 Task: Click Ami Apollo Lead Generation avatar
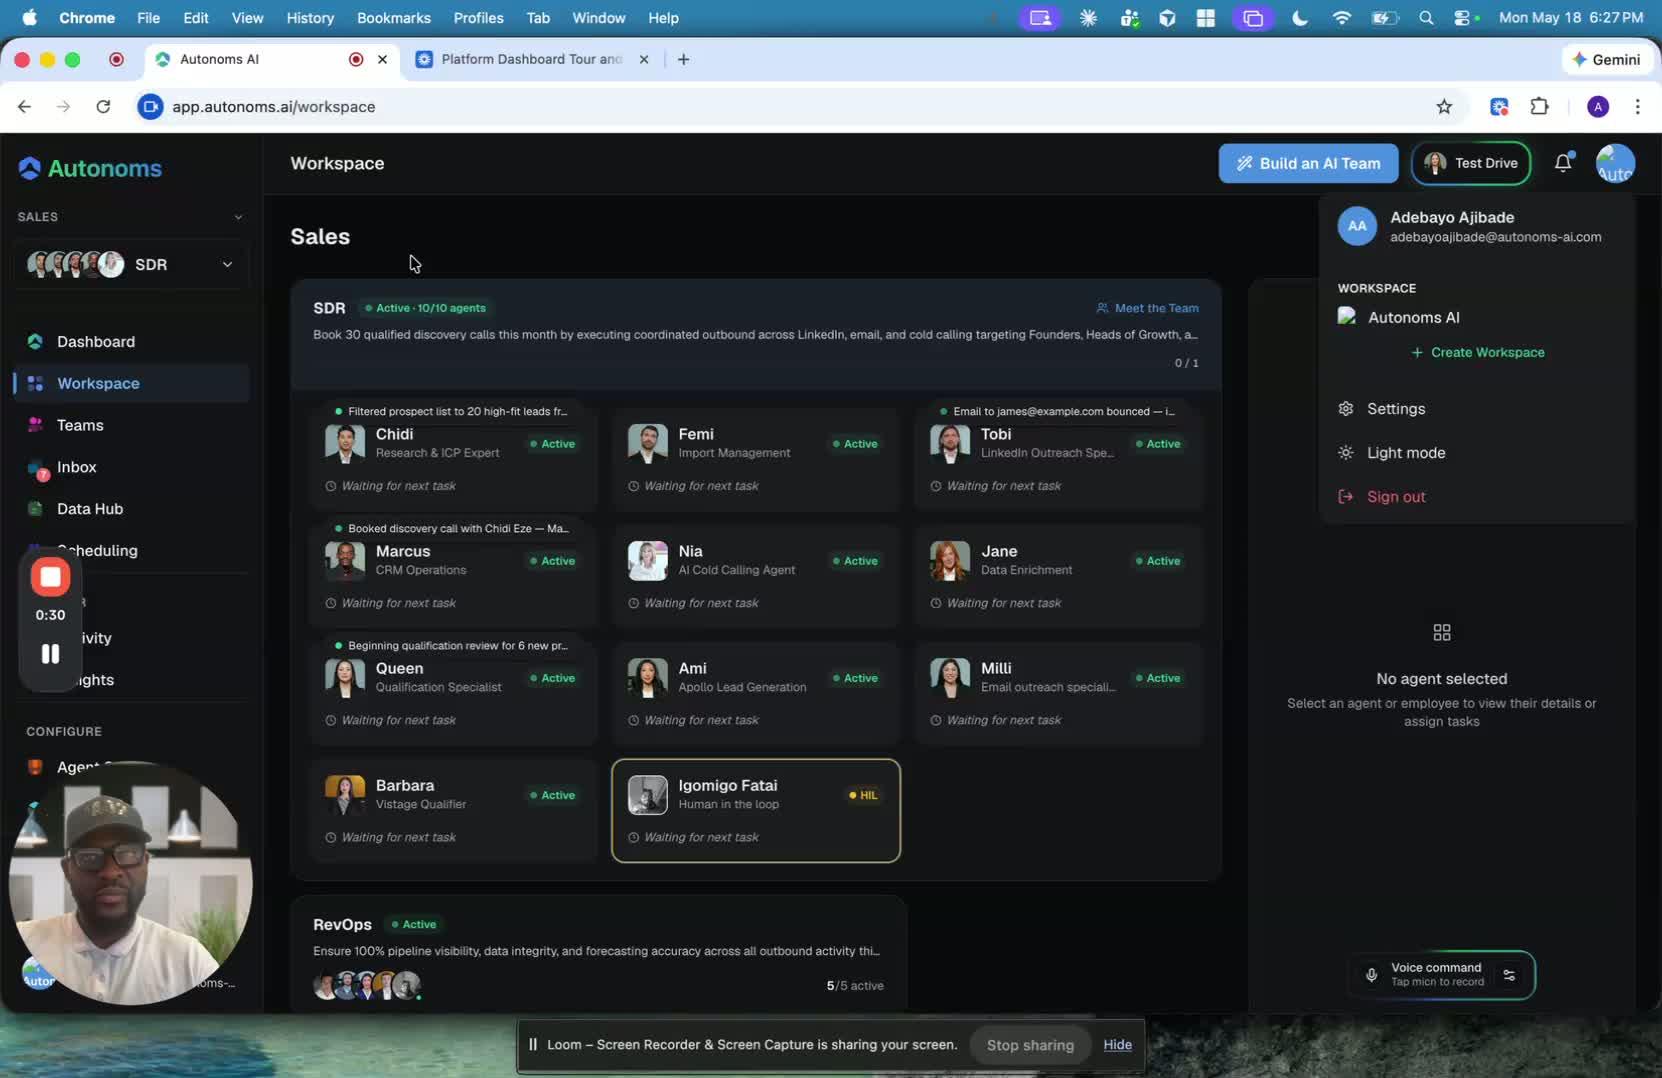coord(647,677)
